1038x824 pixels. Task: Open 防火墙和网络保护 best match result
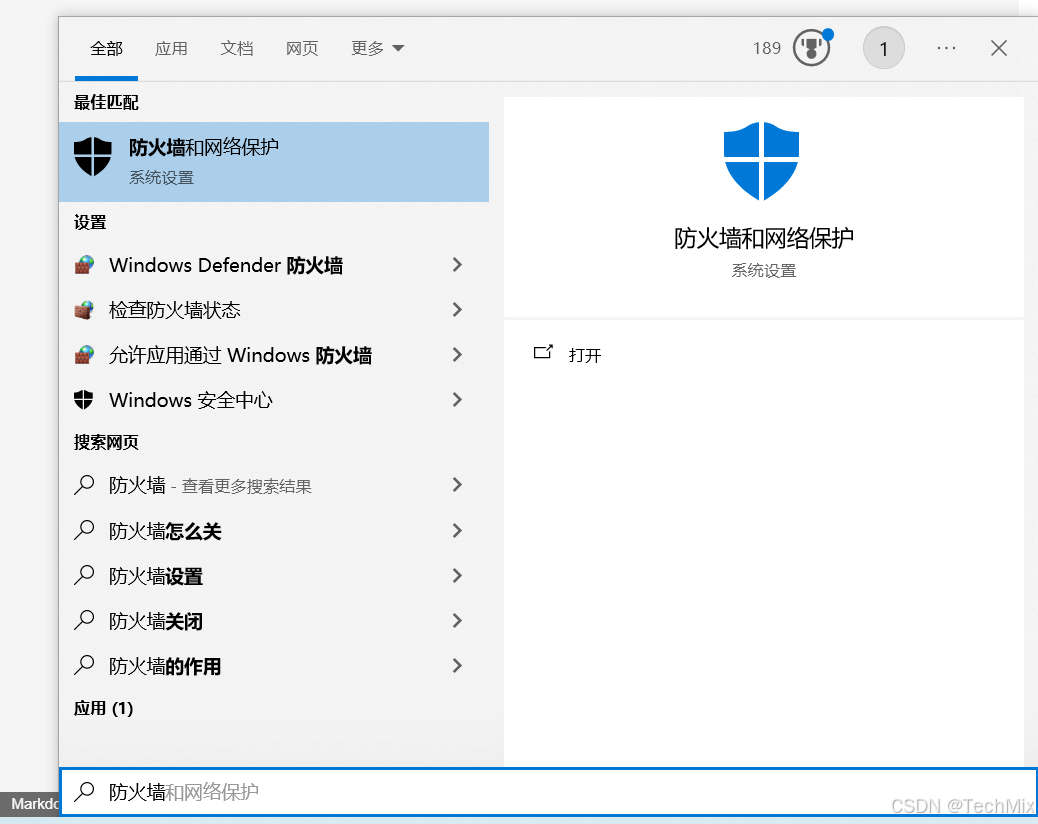coord(274,161)
